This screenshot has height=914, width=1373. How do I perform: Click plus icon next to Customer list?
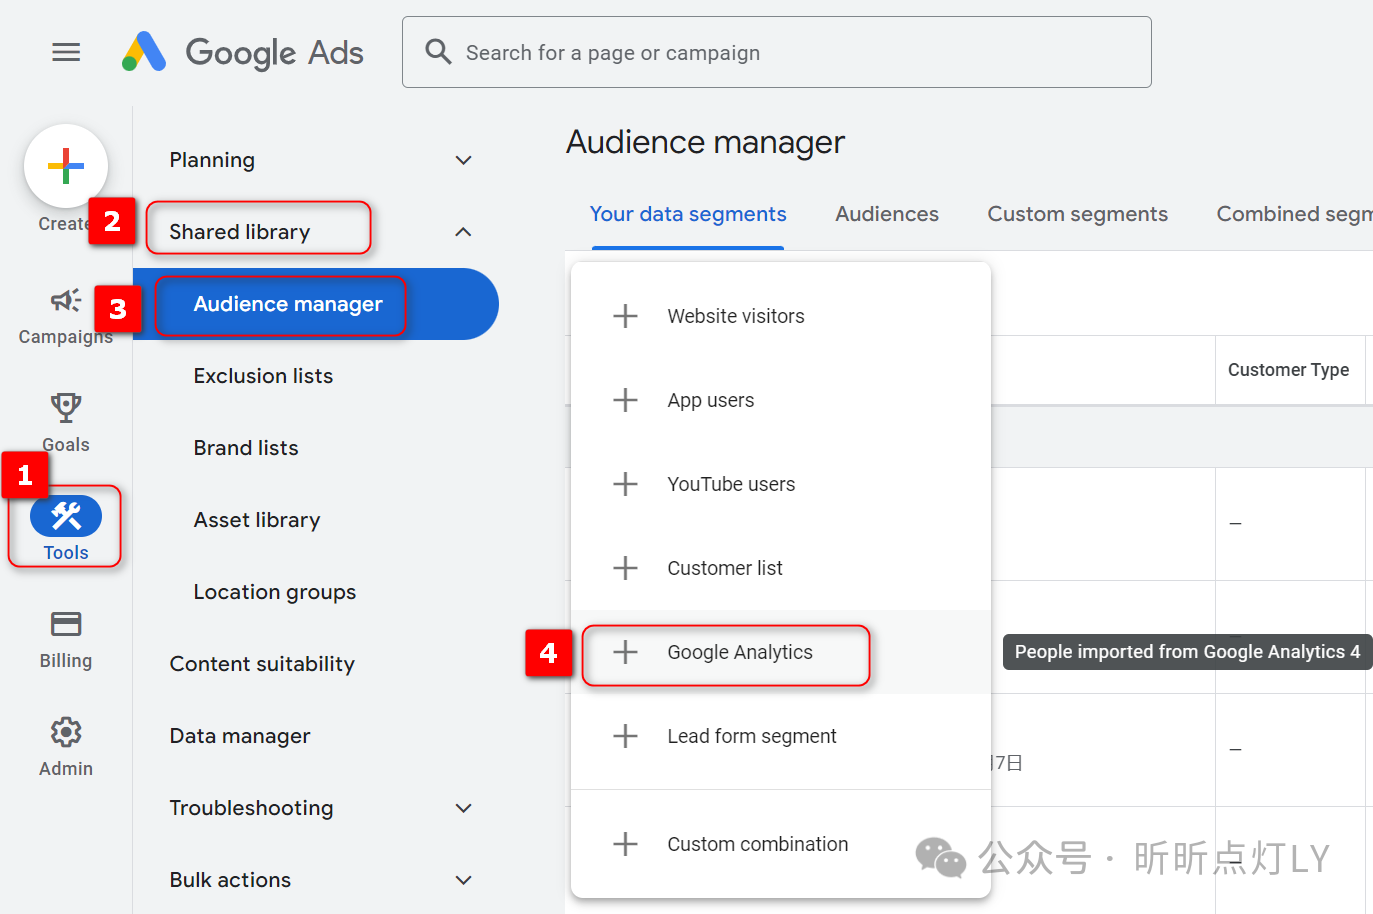click(625, 568)
